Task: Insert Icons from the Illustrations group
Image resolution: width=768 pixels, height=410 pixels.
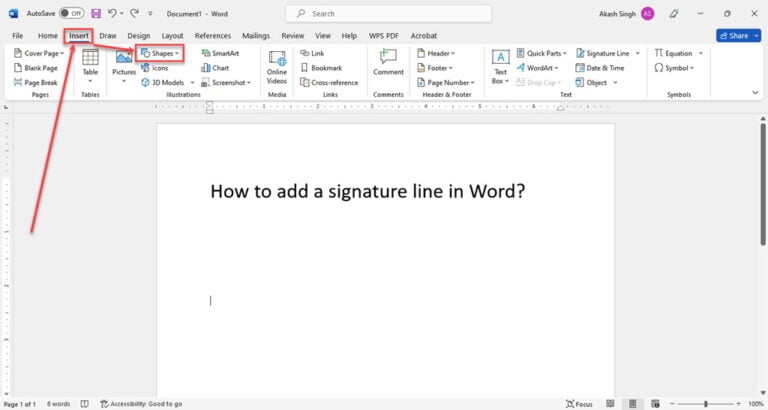Action: pyautogui.click(x=155, y=68)
